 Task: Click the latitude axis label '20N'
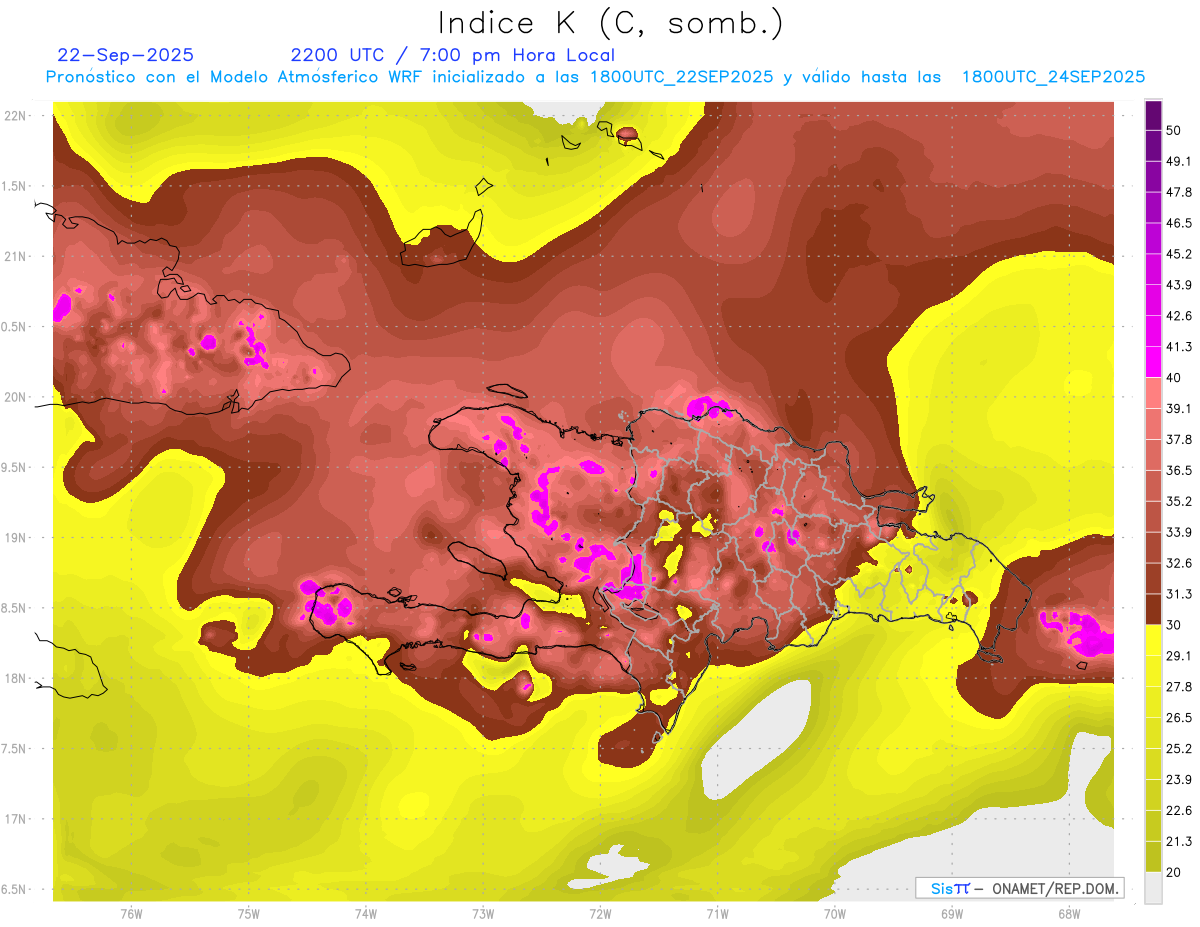click(14, 397)
